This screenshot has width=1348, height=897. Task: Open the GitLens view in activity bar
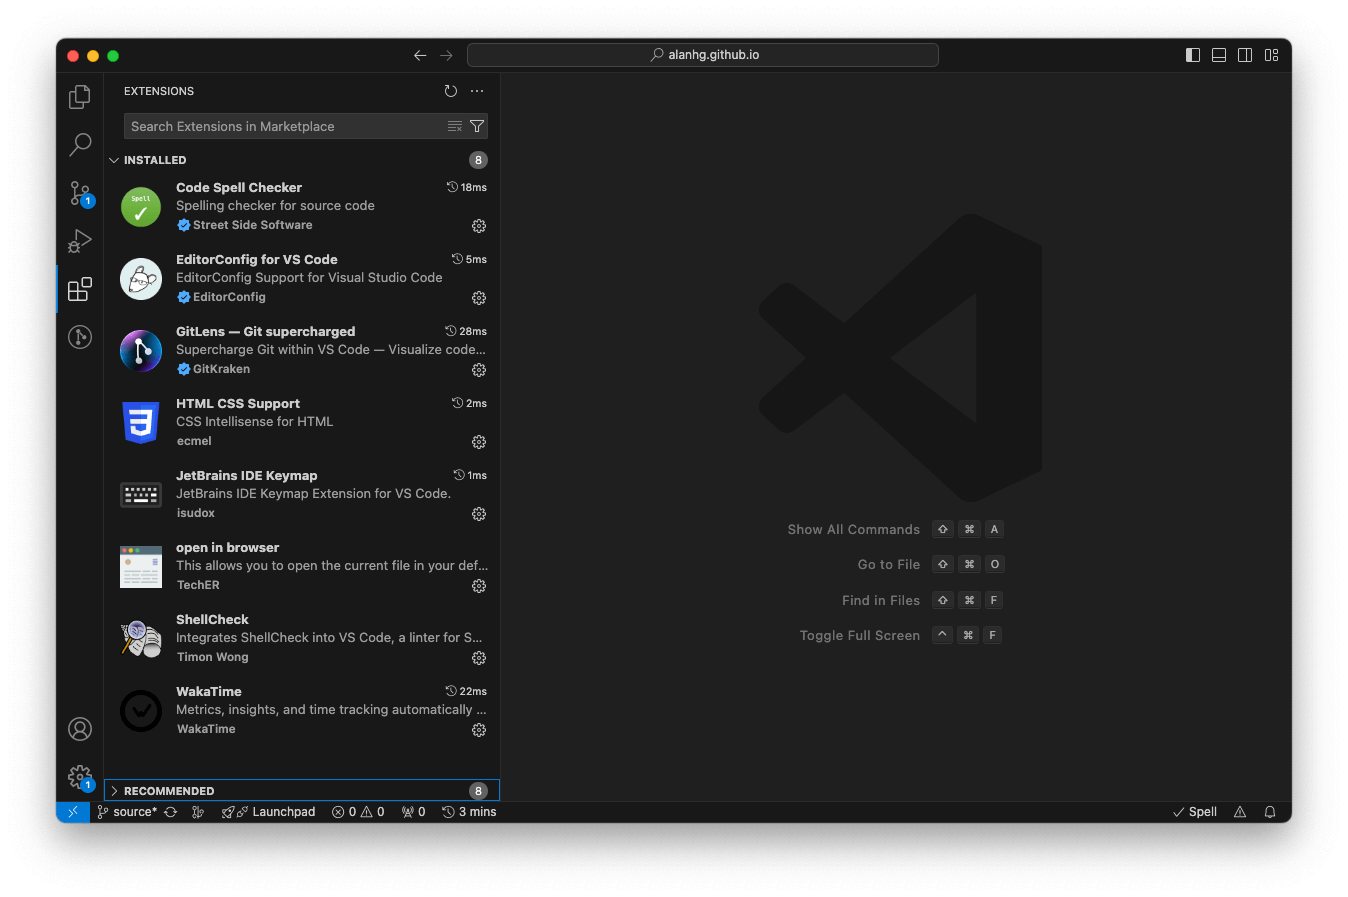tap(80, 337)
